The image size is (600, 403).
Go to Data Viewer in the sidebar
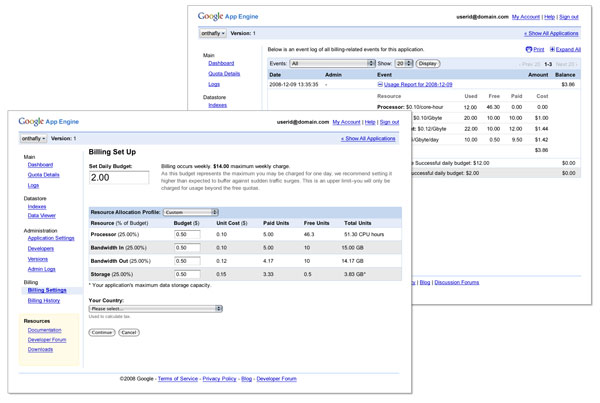[x=41, y=215]
